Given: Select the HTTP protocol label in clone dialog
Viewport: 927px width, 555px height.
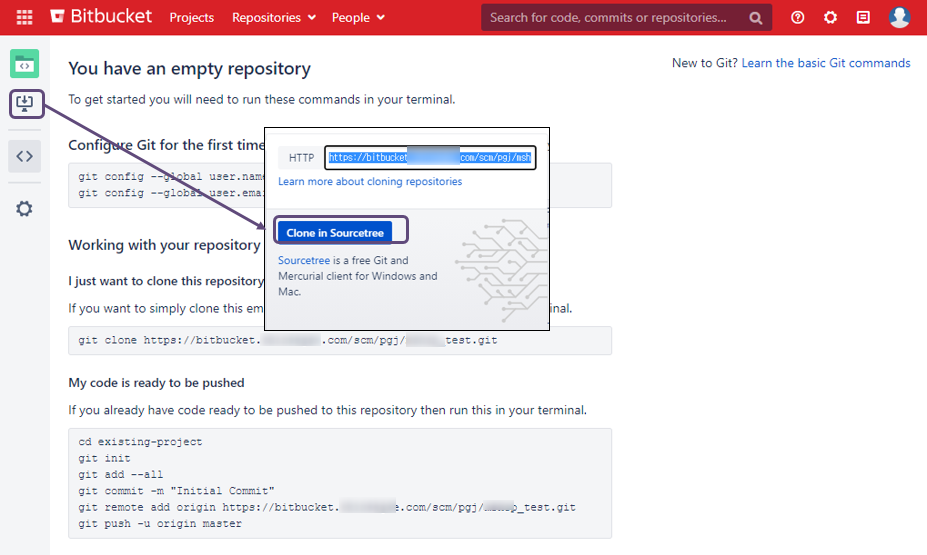Looking at the screenshot, I should click(x=301, y=158).
